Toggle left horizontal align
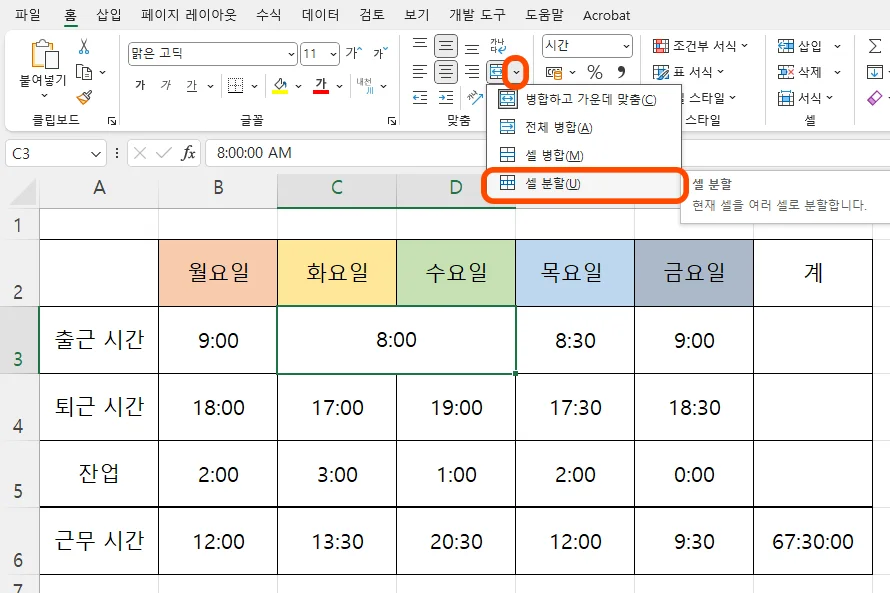 (x=420, y=72)
